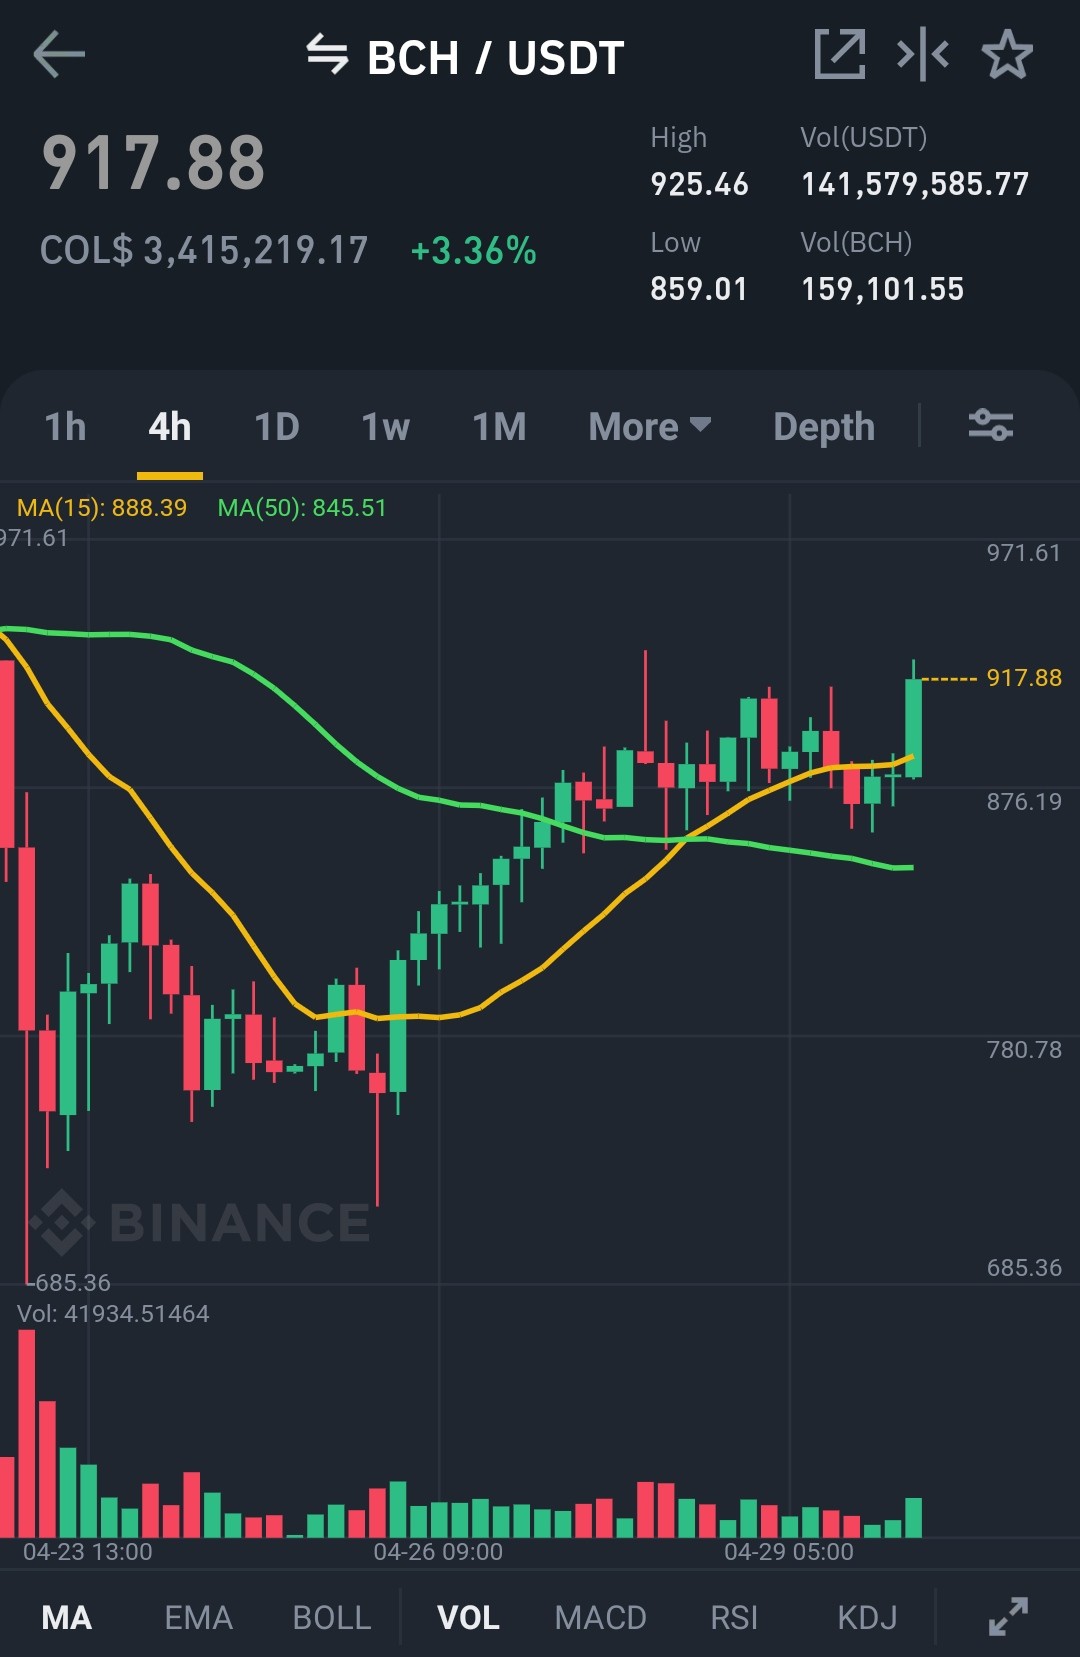The image size is (1080, 1657).
Task: Switch to the 1h timeframe tab
Action: coord(65,427)
